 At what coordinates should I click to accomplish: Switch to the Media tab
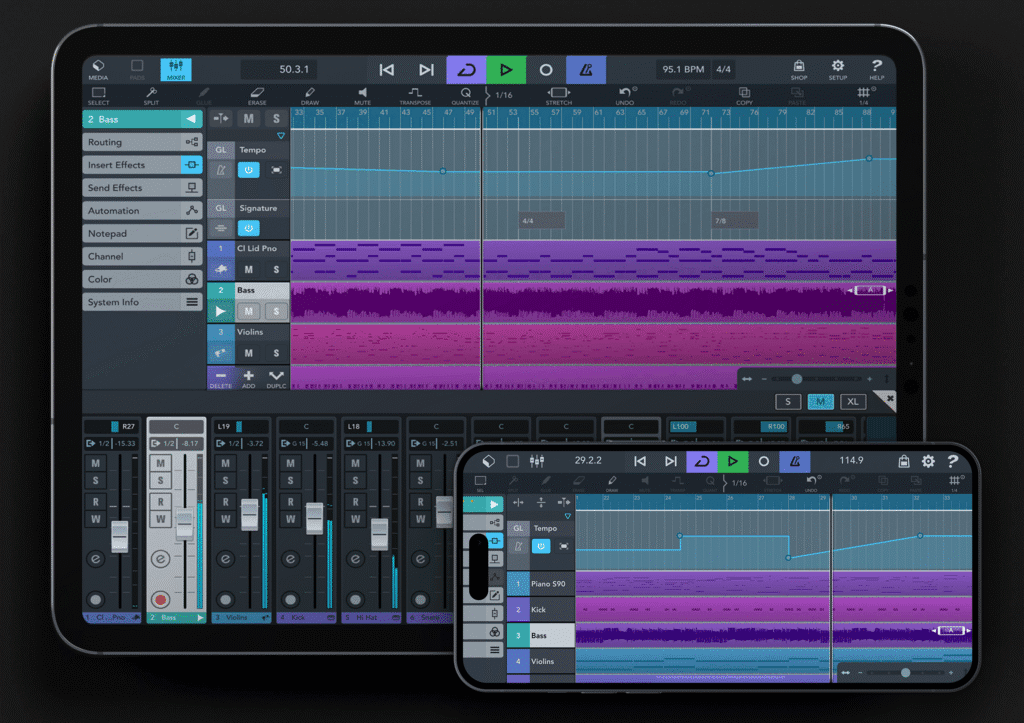coord(98,69)
